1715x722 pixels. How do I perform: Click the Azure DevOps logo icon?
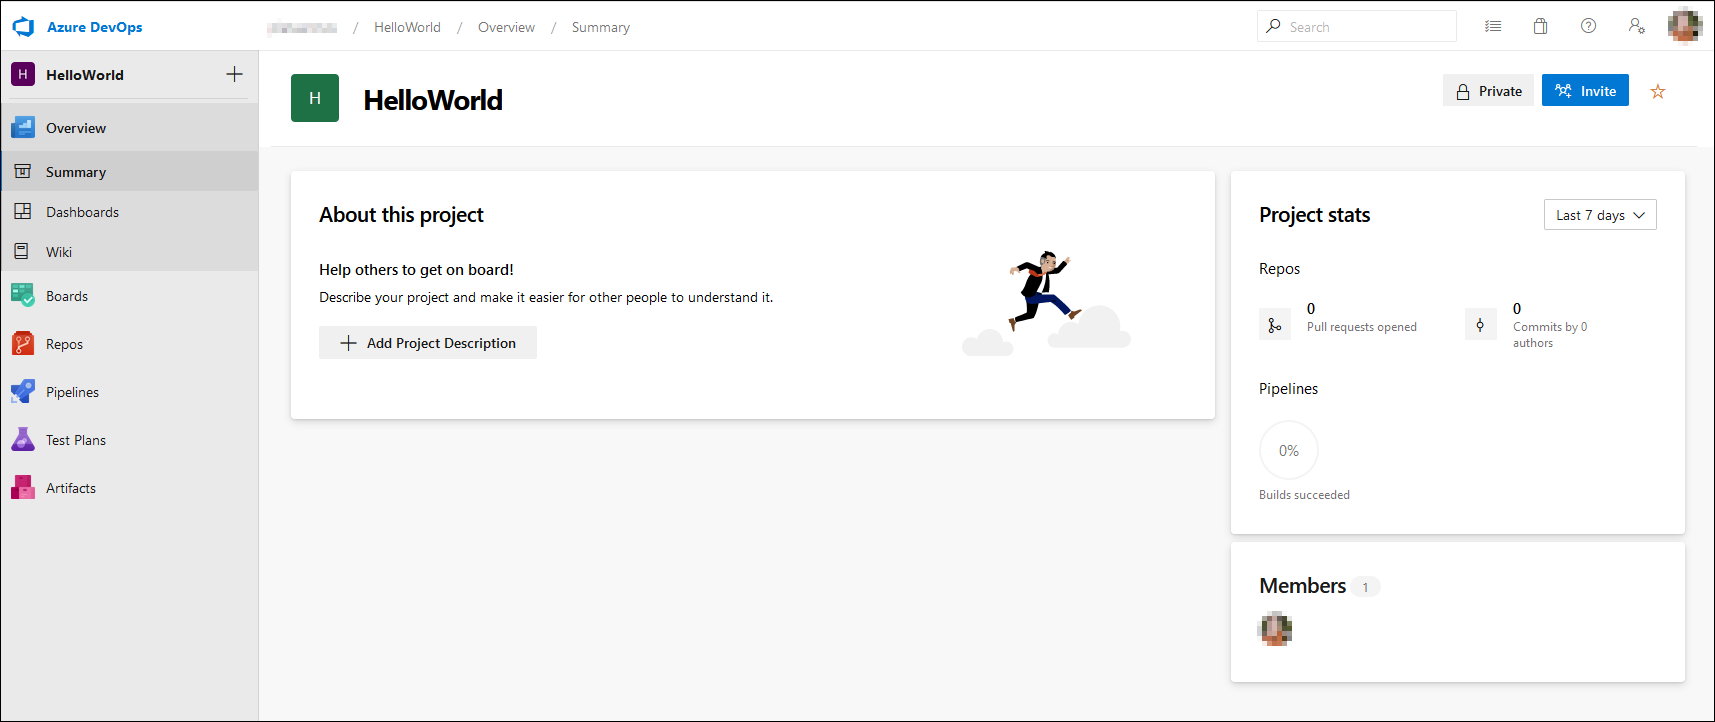23,27
